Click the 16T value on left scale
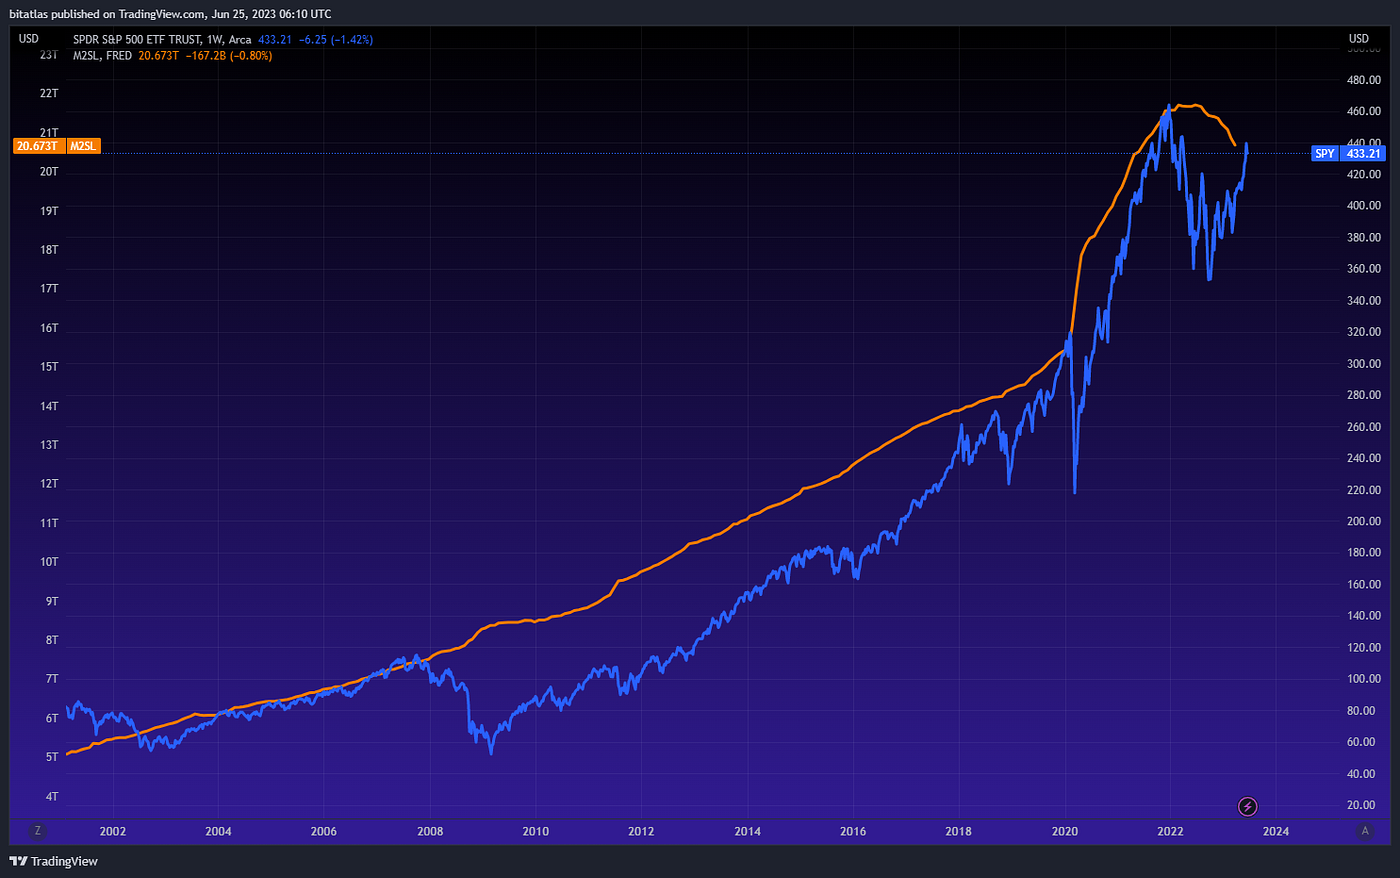Screen dimensions: 1400x878 [49, 328]
